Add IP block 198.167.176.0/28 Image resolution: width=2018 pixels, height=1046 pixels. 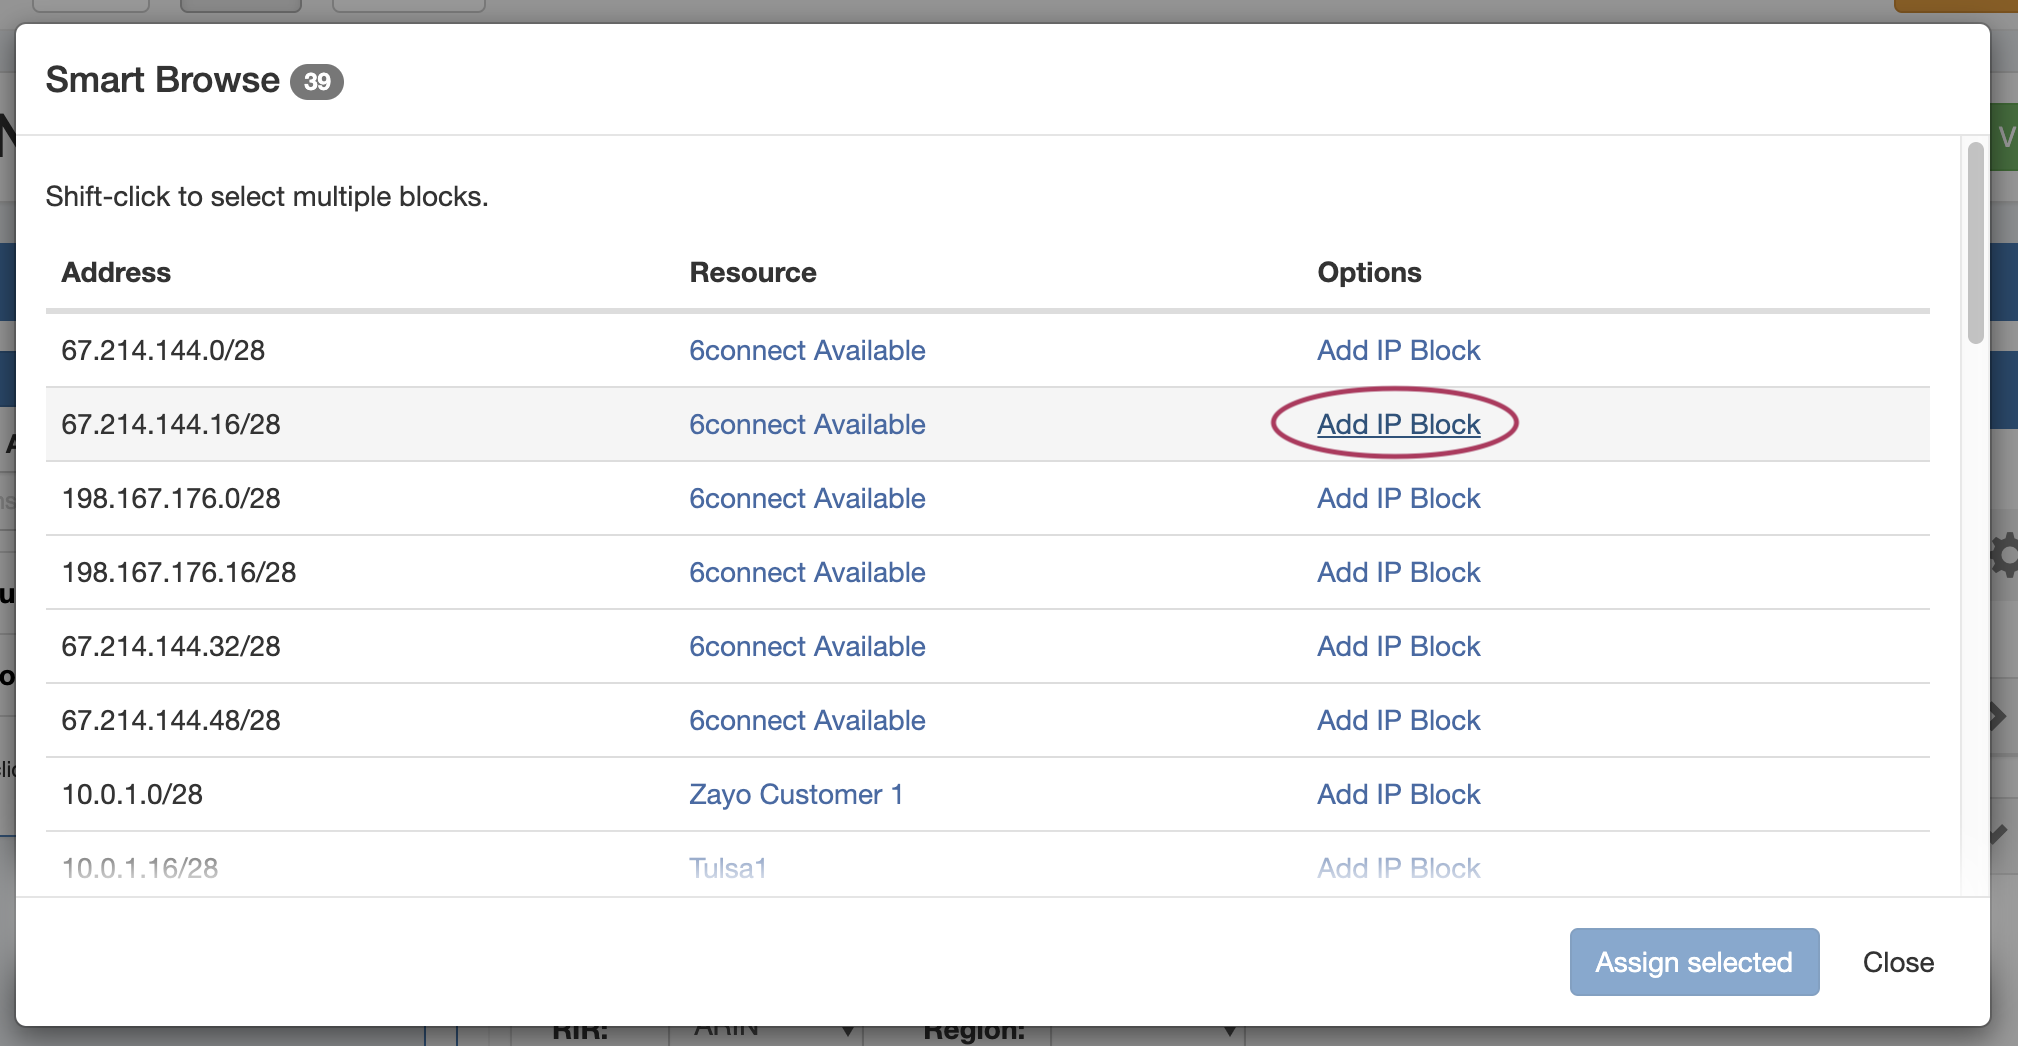(1398, 499)
